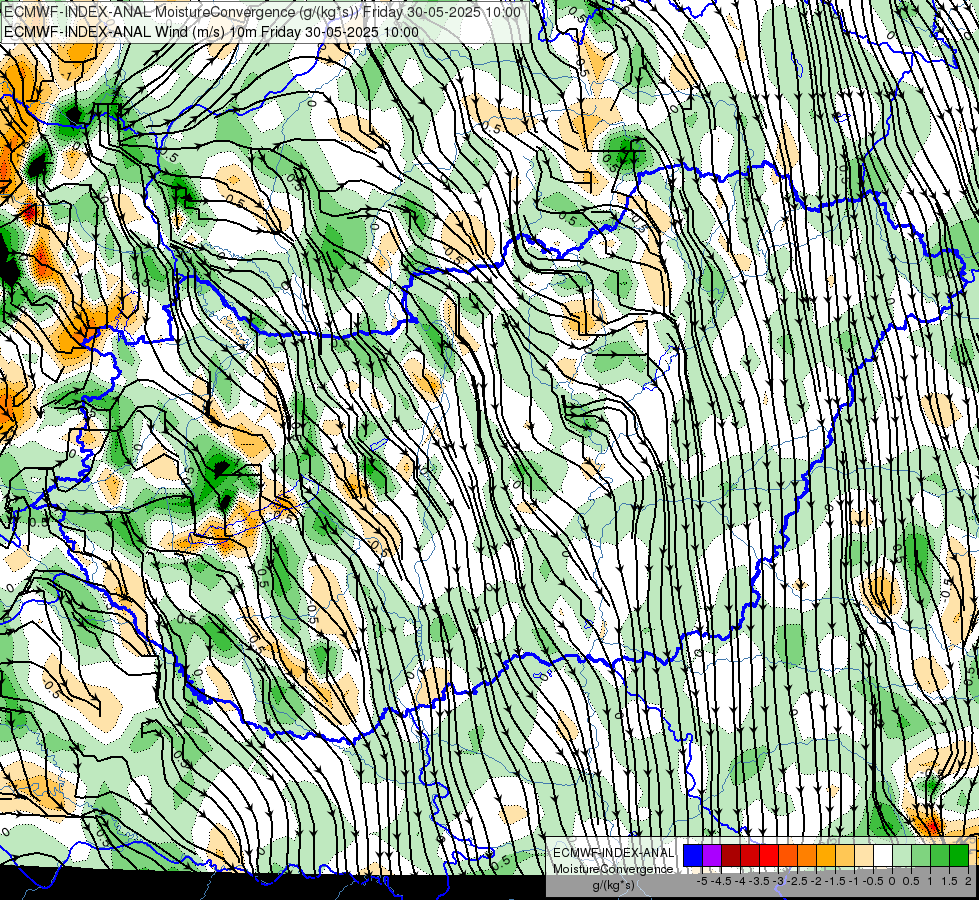
Task: Click the legend unit g/(kg*s)
Action: pyautogui.click(x=613, y=885)
